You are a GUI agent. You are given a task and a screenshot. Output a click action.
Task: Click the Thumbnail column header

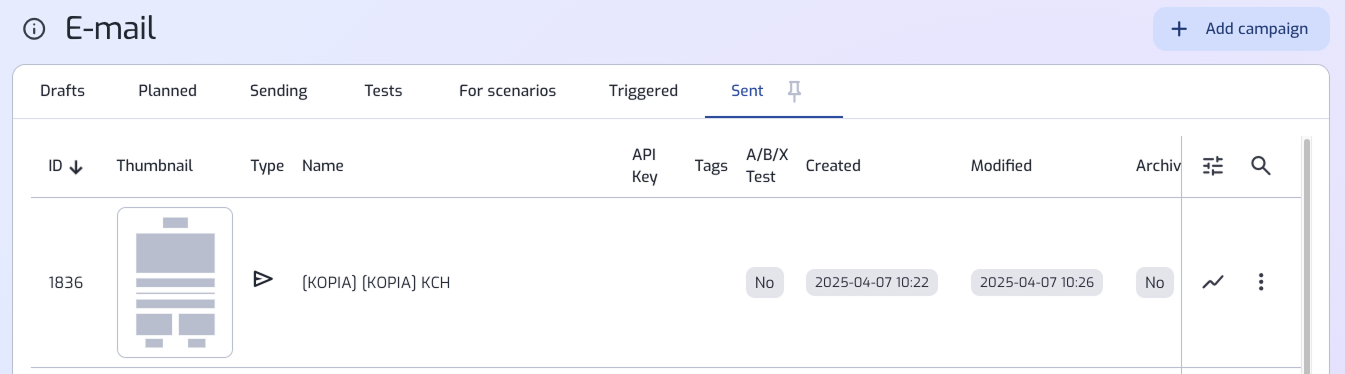pyautogui.click(x=155, y=166)
